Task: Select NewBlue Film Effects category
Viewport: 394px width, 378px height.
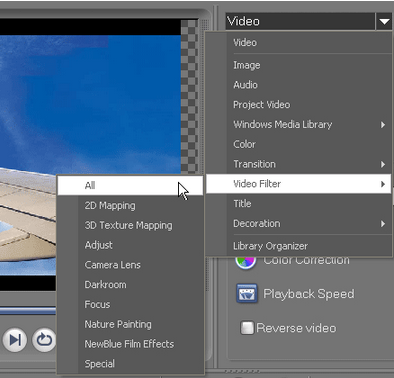Action: (130, 344)
